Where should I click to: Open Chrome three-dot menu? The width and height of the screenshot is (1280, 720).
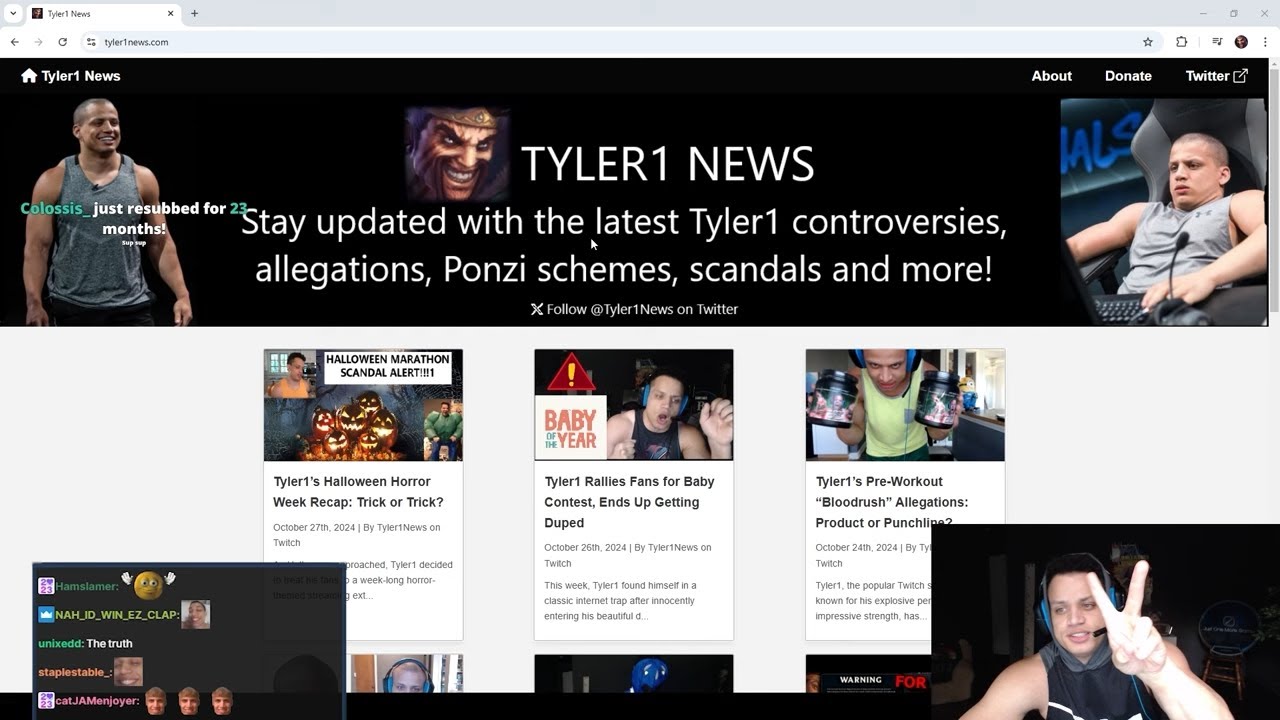(1265, 42)
